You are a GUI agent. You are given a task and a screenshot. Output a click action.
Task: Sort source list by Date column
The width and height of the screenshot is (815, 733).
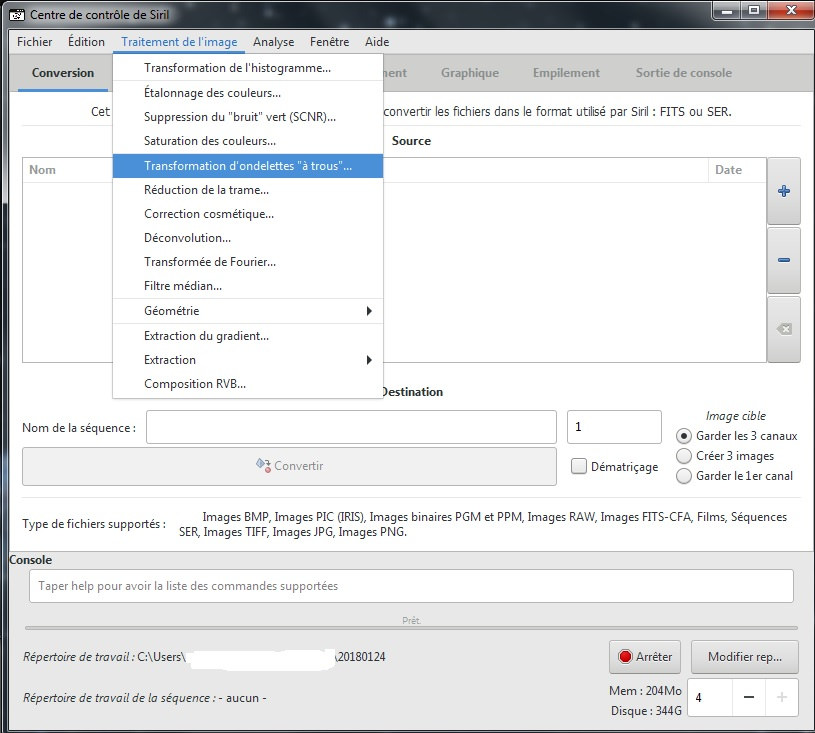coord(737,170)
